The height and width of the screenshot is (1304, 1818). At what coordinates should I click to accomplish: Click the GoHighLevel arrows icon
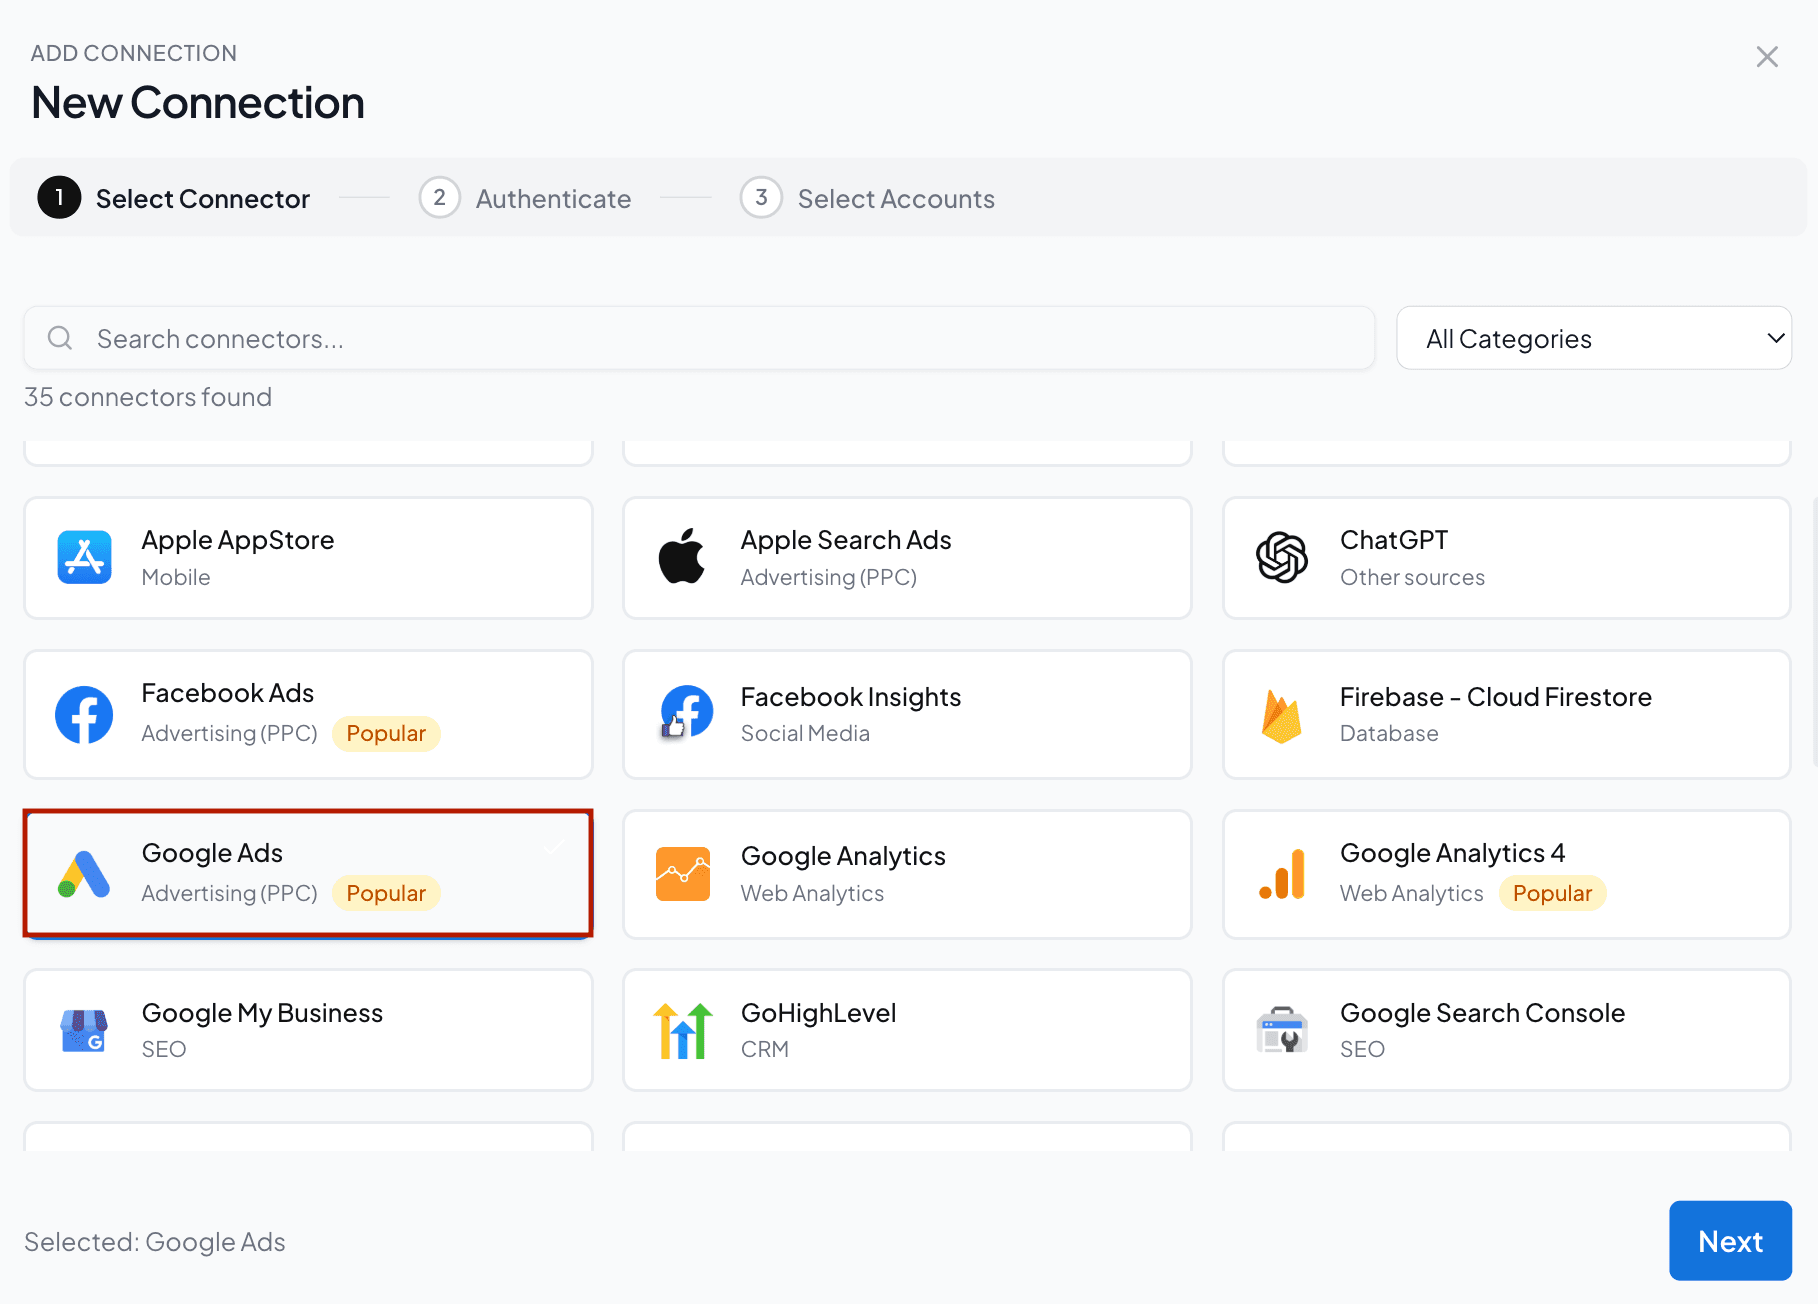coord(683,1030)
